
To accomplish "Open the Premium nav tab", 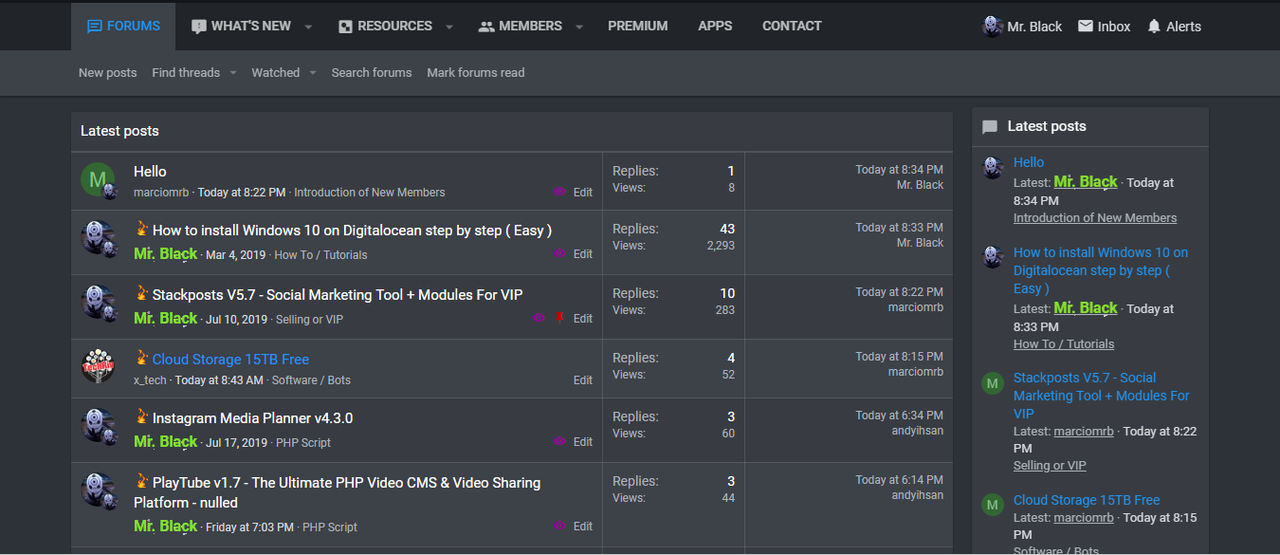I will (638, 26).
